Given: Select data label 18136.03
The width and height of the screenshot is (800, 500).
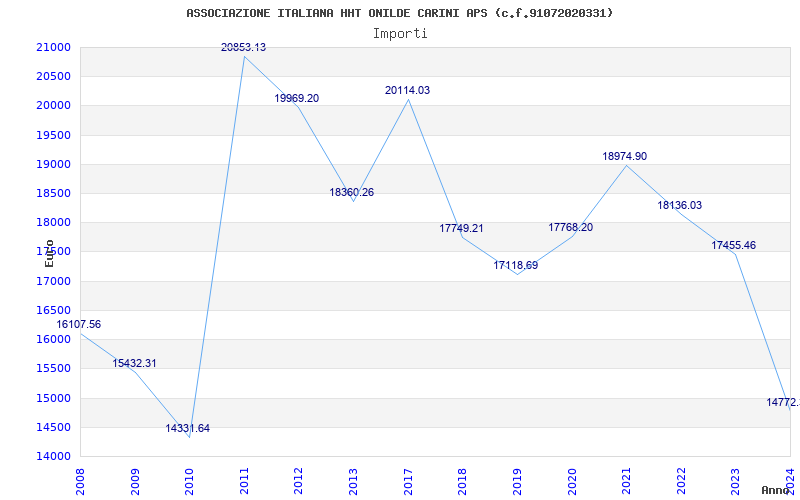Looking at the screenshot, I should (679, 205).
